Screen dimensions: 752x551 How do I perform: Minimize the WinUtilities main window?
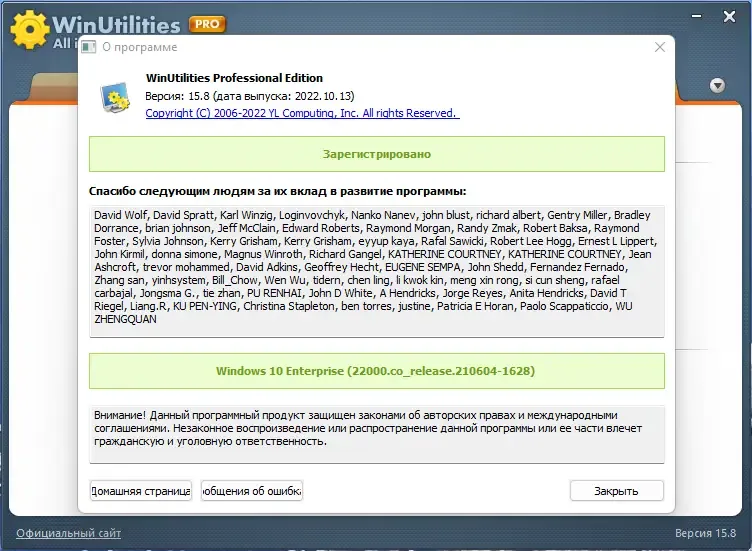(697, 16)
